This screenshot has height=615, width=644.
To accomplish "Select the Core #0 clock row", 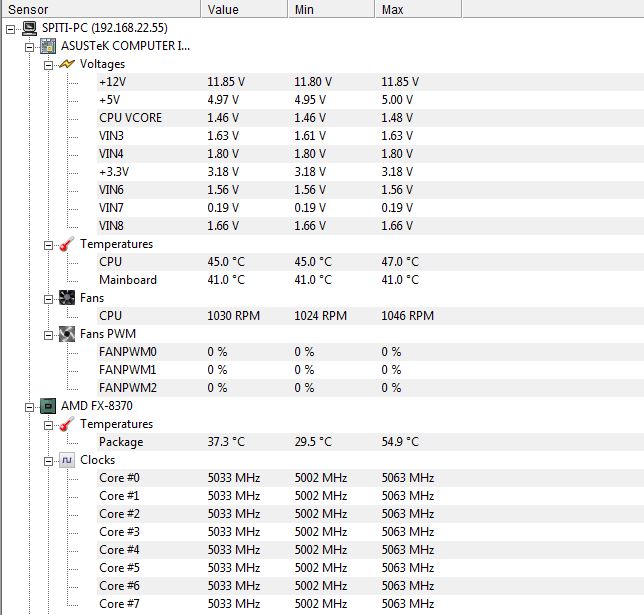I will (x=370, y=478).
